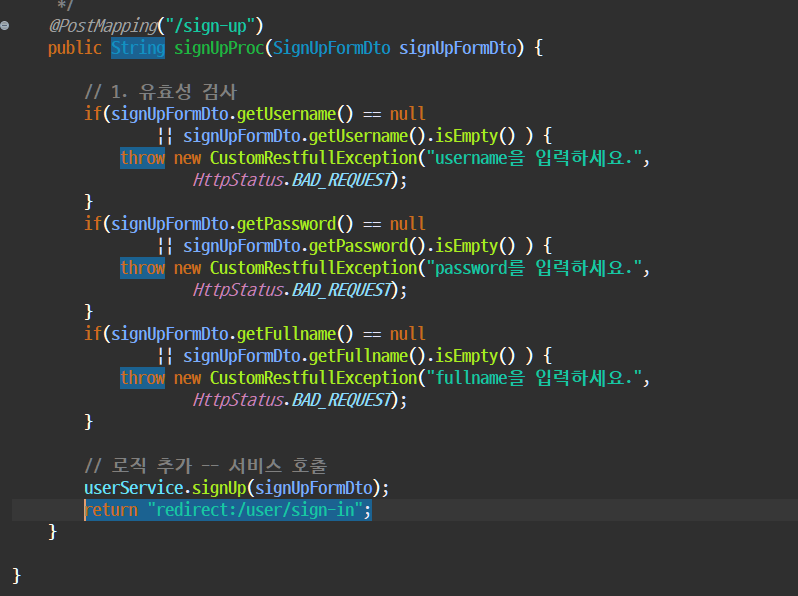The image size is (798, 596).
Task: Click getFullname().isEmpty() call
Action: (x=412, y=356)
